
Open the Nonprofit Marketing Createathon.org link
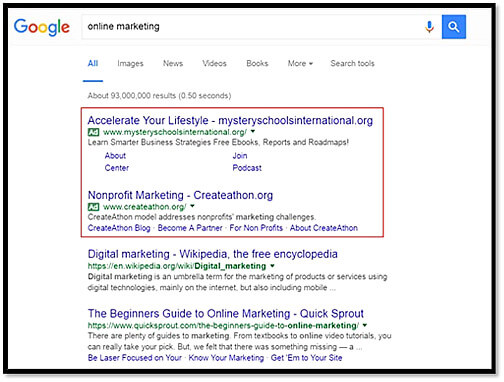point(180,195)
